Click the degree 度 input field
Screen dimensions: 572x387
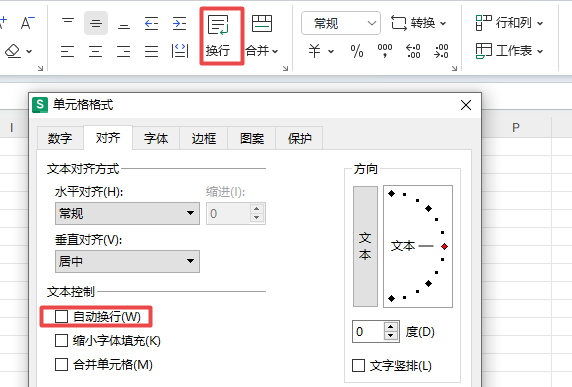tap(368, 332)
